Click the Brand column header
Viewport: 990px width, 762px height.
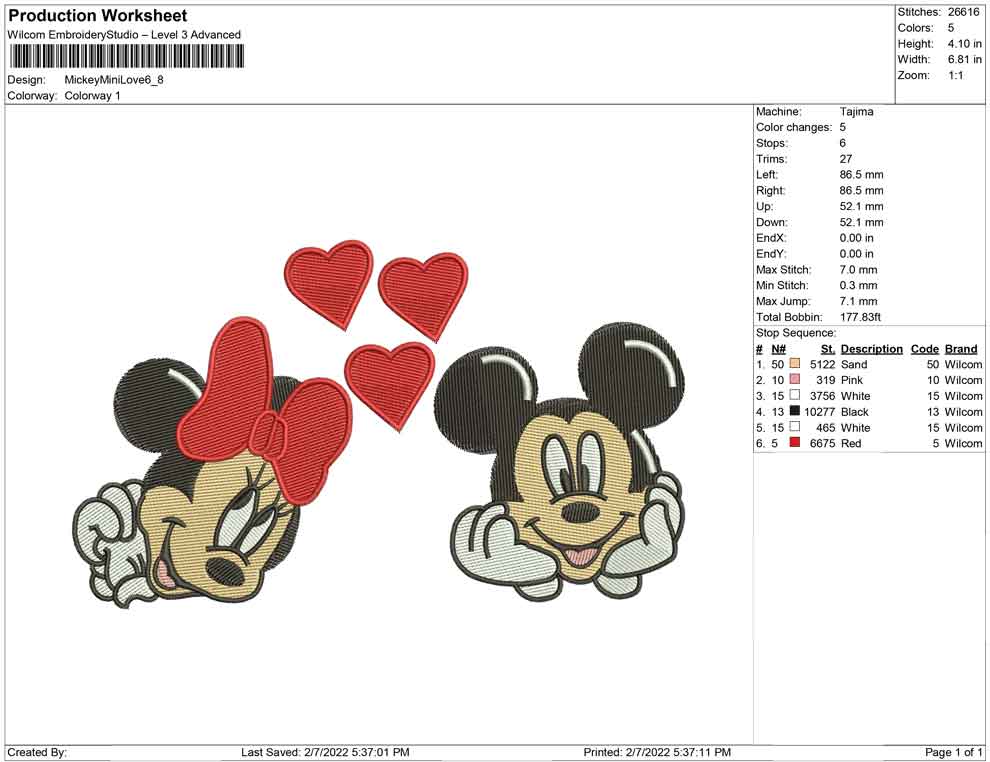pyautogui.click(x=961, y=349)
